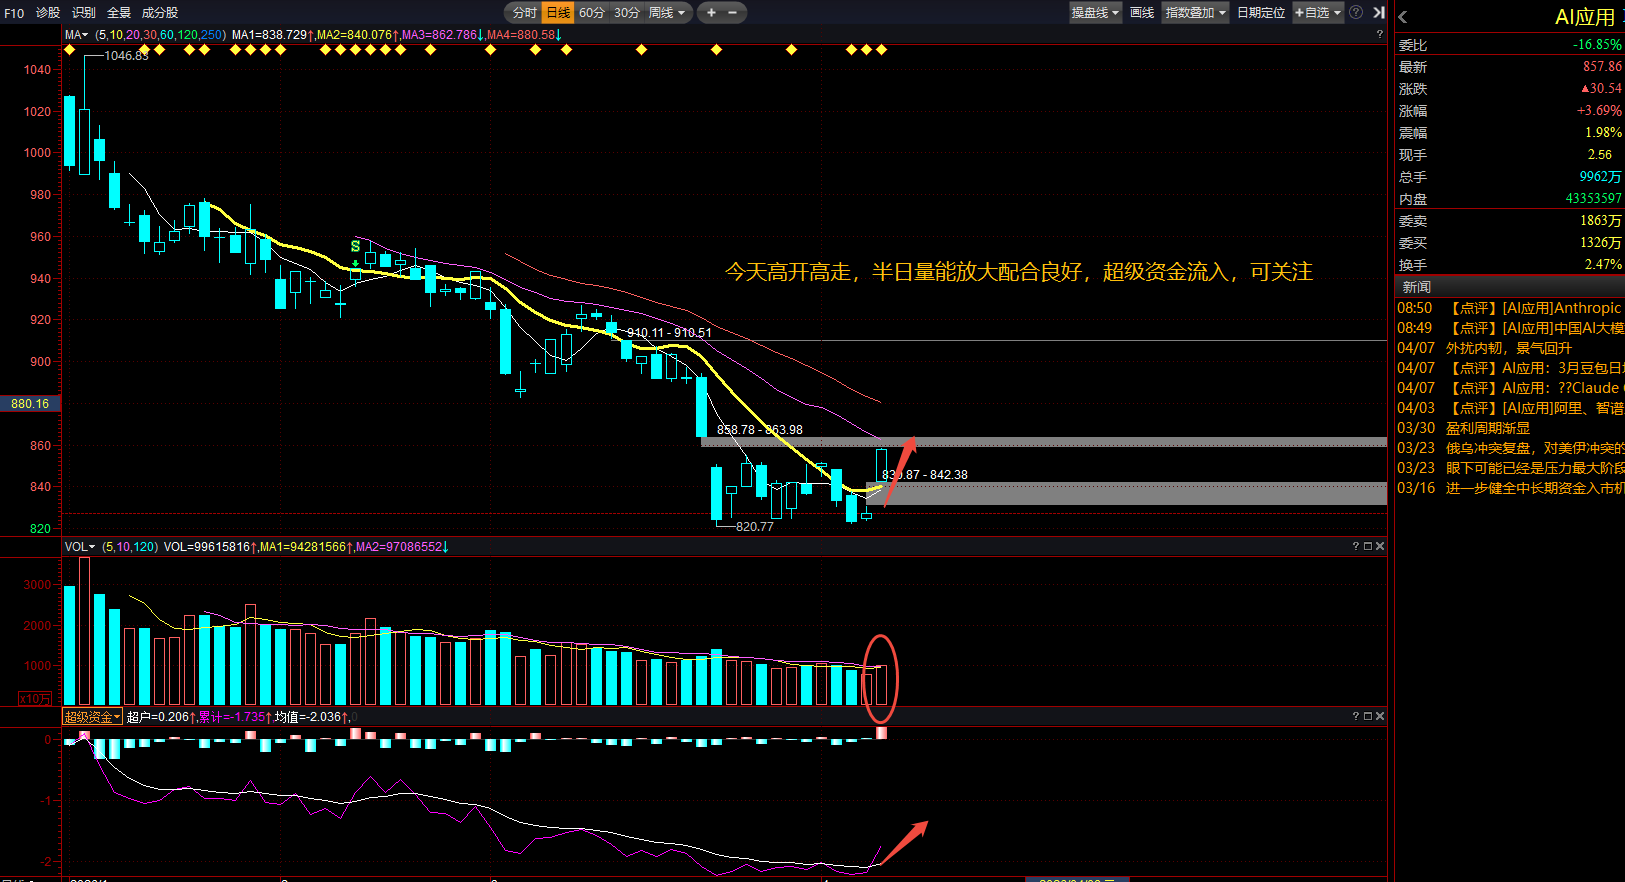Open help for the 超级资金 panel
Viewport: 1625px width, 882px height.
click(x=1356, y=716)
